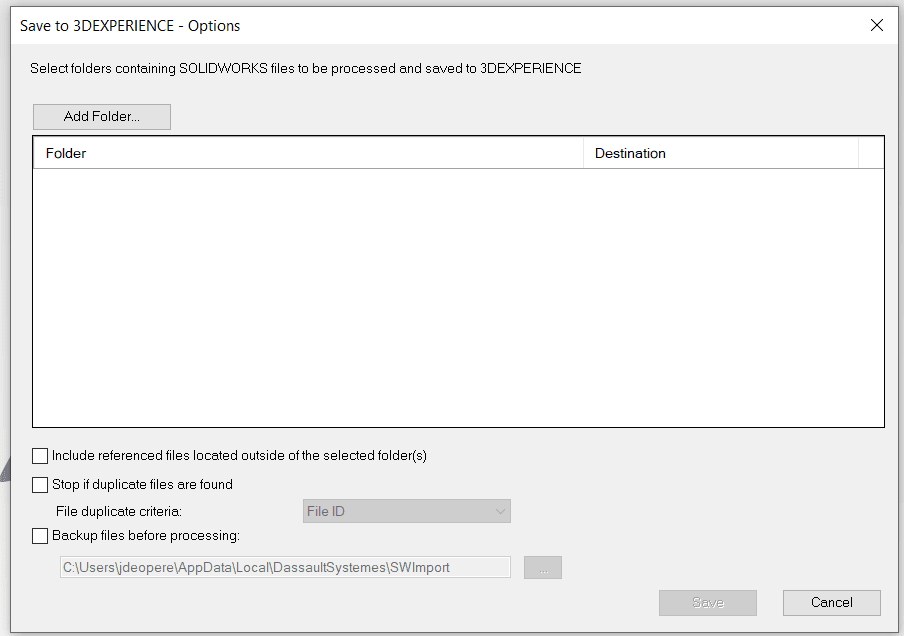
Task: Check "Stop if duplicate files are found"
Action: coord(40,484)
